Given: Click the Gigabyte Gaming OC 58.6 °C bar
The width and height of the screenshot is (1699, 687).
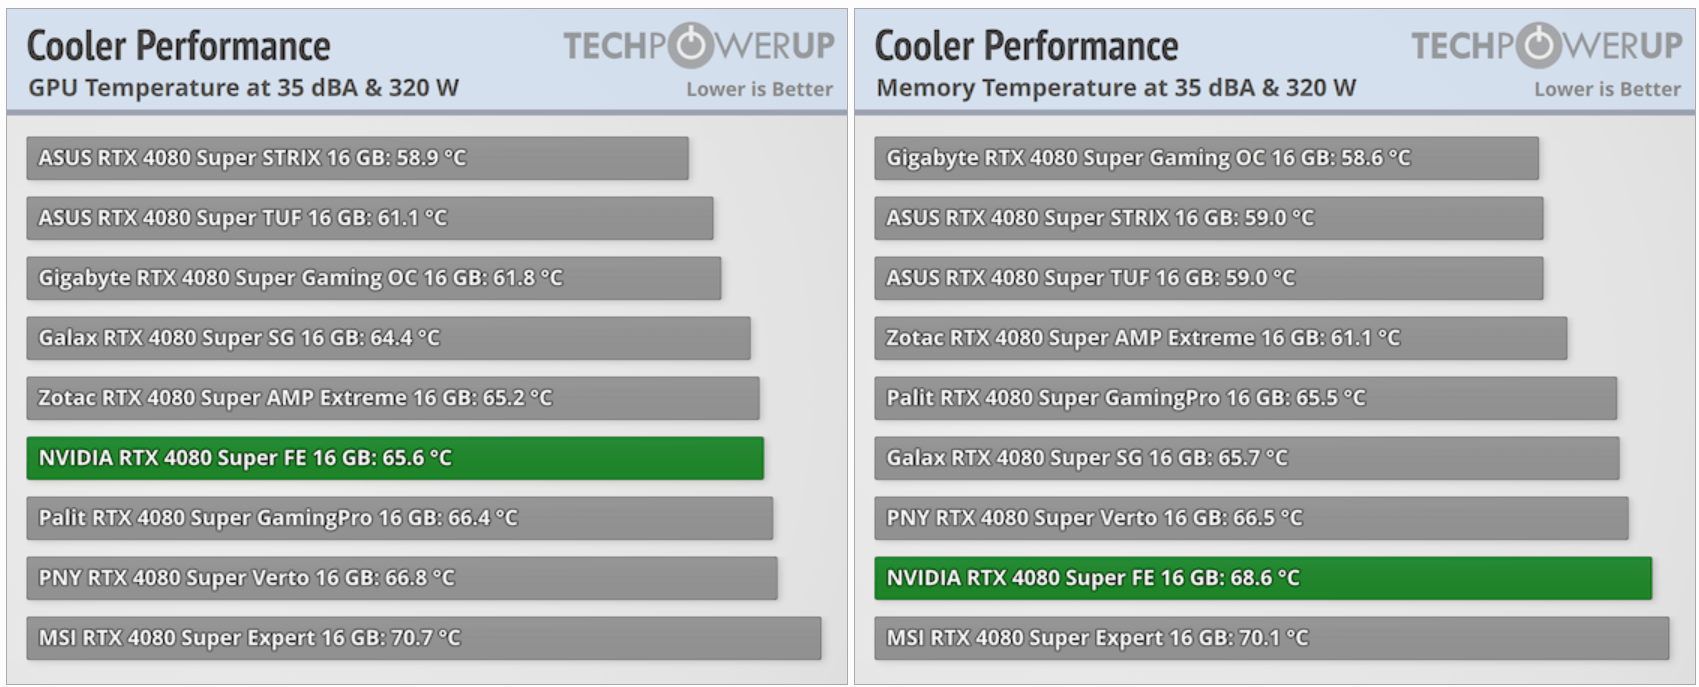Looking at the screenshot, I should [1206, 158].
